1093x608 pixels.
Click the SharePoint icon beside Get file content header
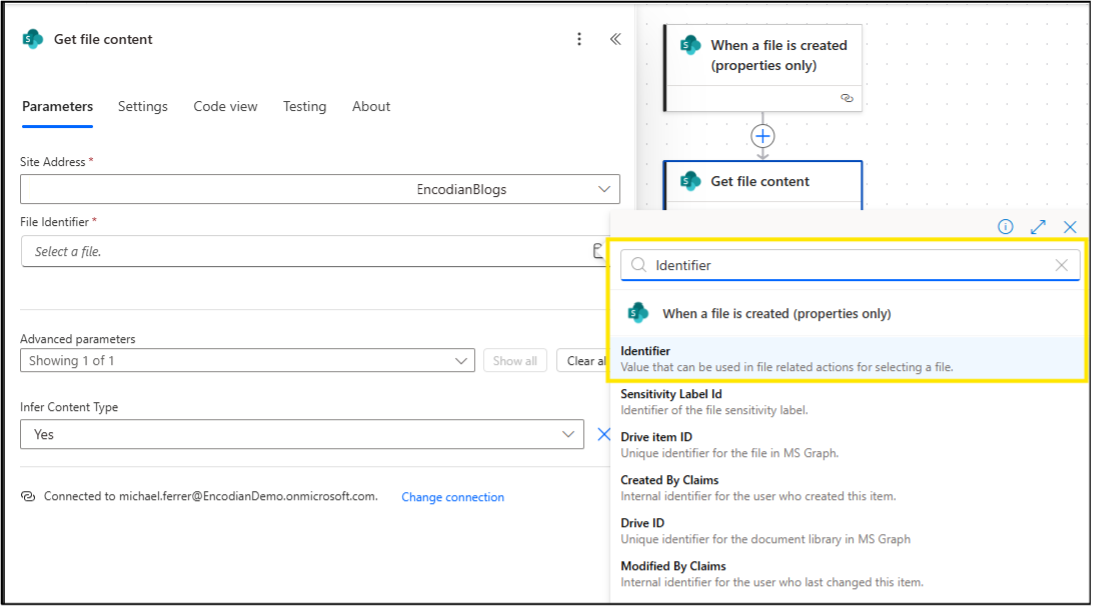click(31, 39)
